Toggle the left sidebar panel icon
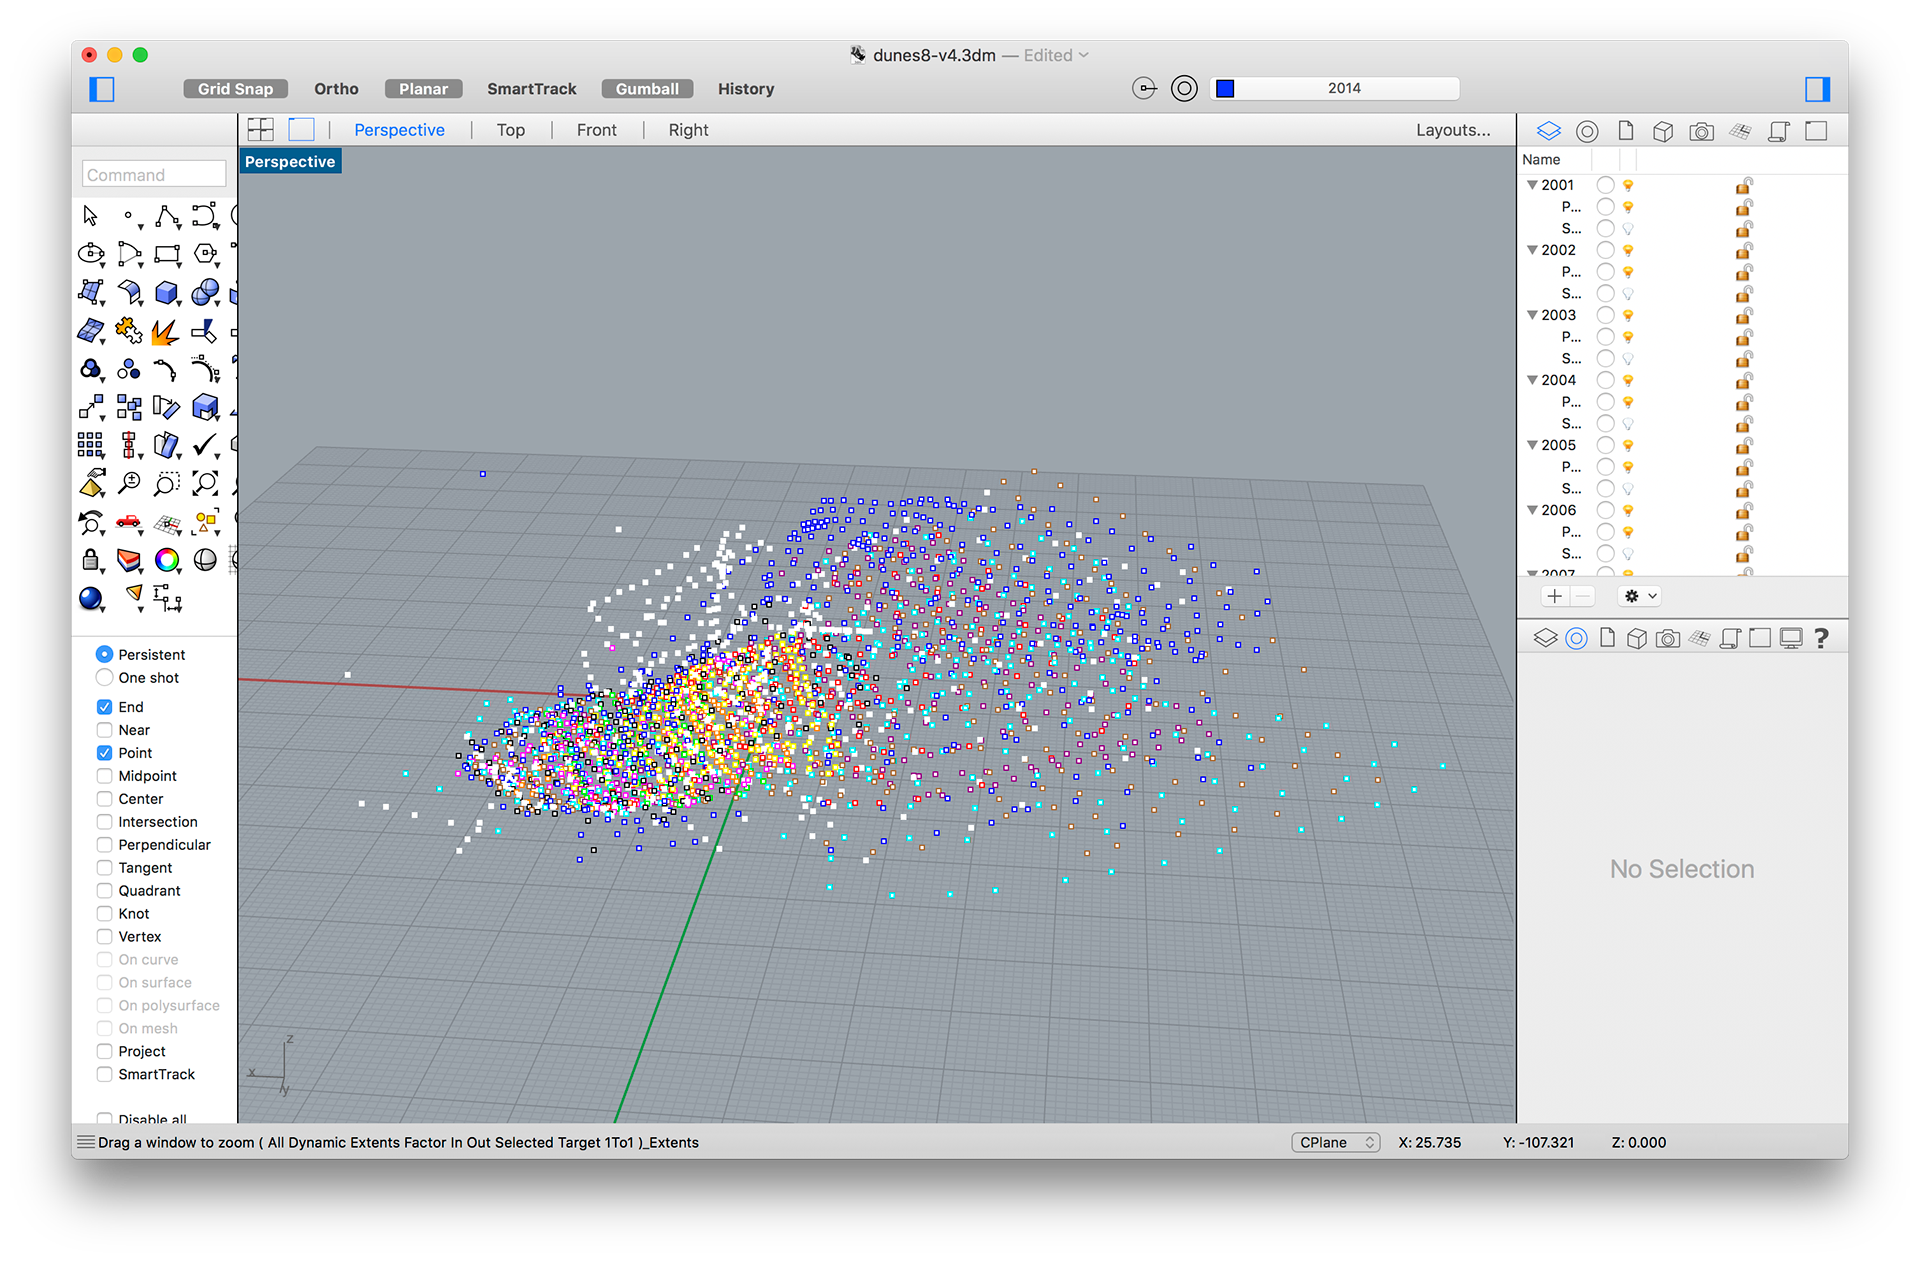This screenshot has height=1261, width=1920. tap(102, 89)
